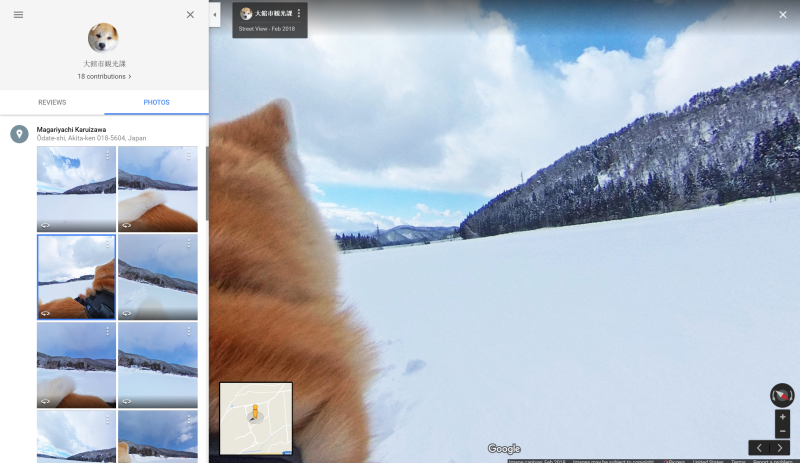Exit Street View with the top-right X
The image size is (800, 463).
(x=783, y=15)
